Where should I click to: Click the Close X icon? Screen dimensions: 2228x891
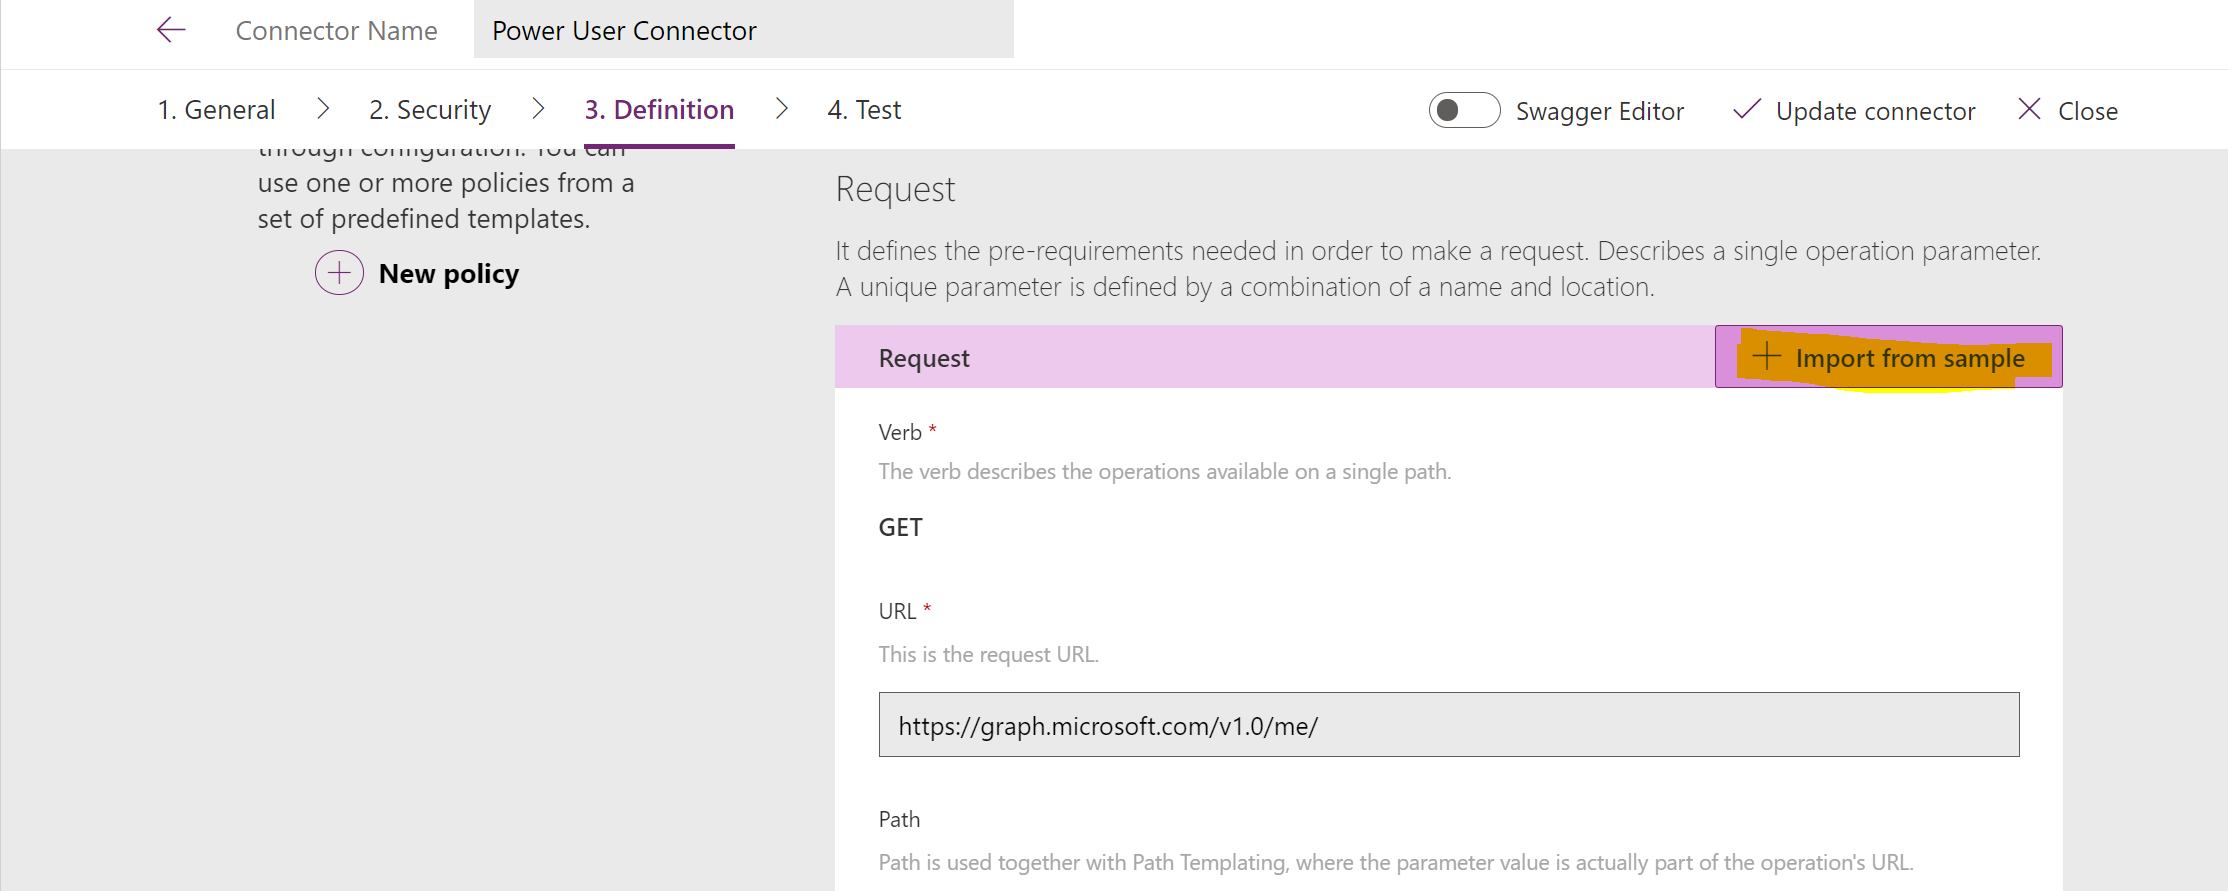click(x=2029, y=109)
